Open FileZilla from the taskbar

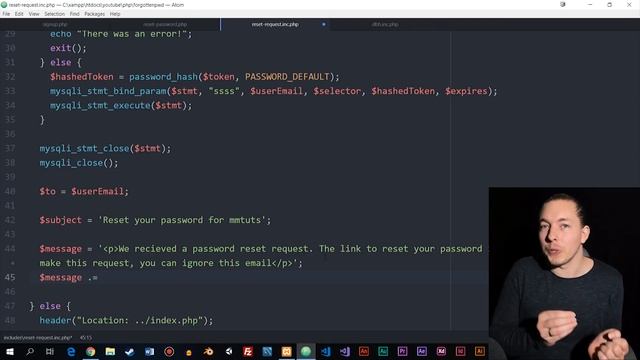pos(247,351)
